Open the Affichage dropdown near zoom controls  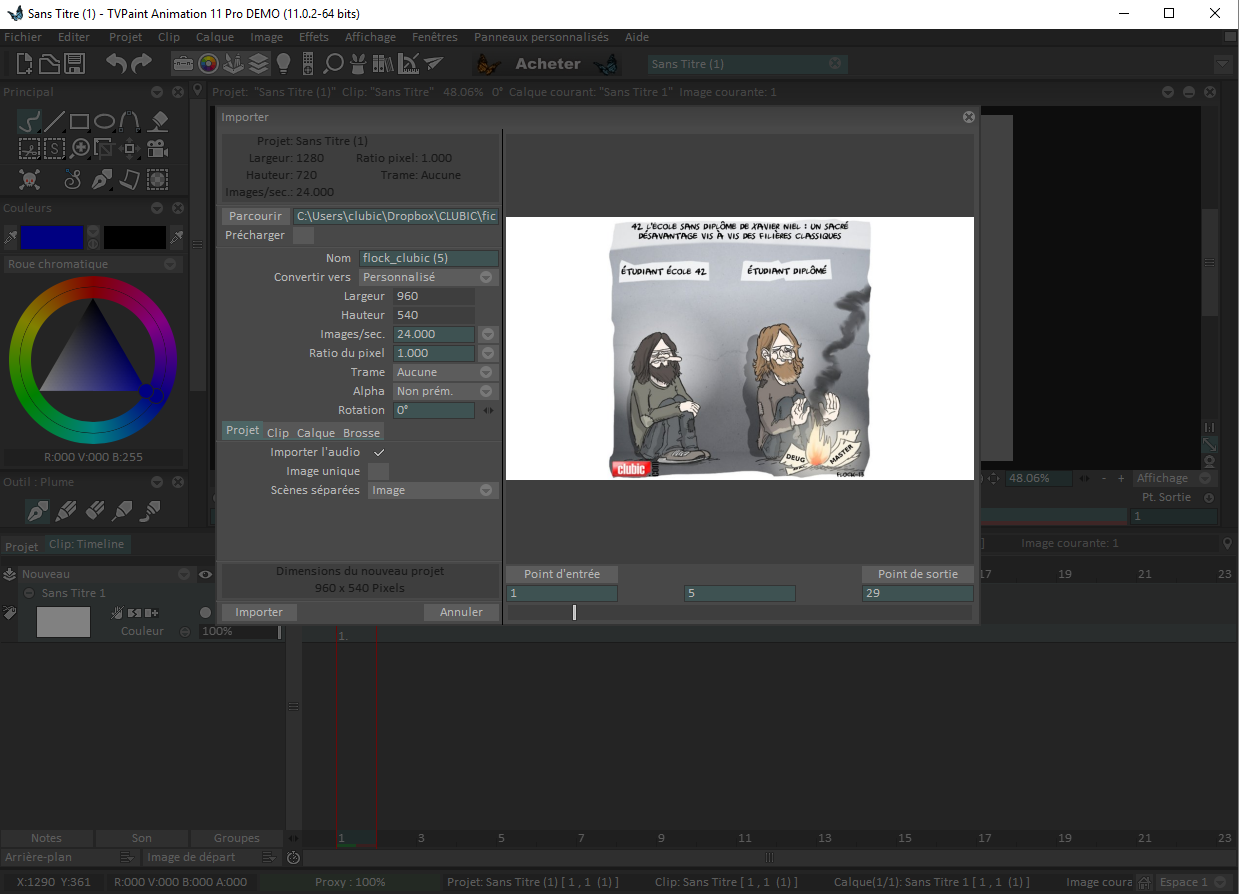click(1173, 478)
